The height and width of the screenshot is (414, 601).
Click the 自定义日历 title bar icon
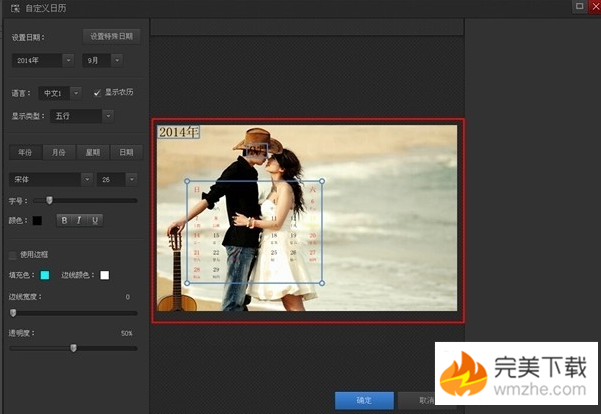click(13, 7)
